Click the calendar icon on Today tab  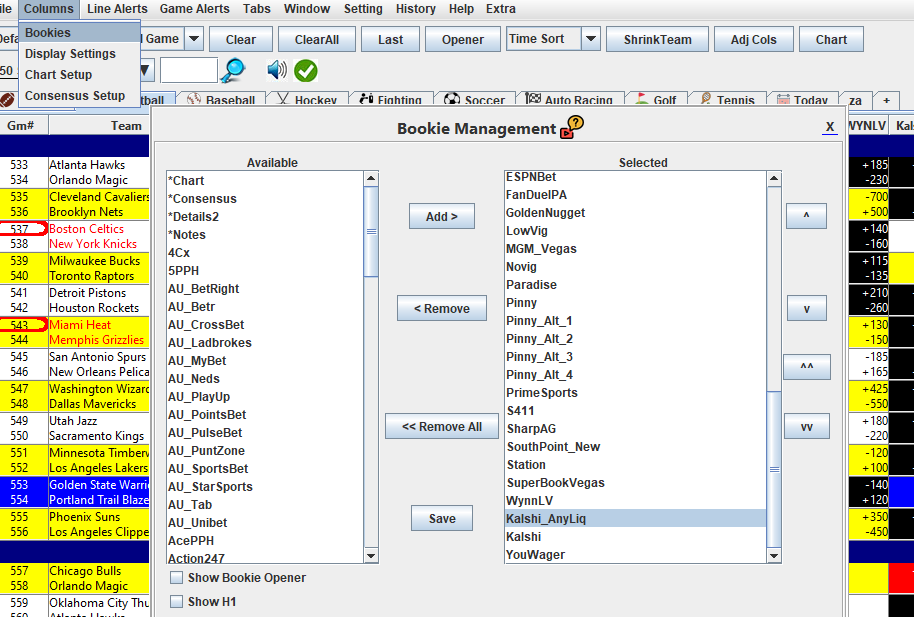[x=783, y=100]
